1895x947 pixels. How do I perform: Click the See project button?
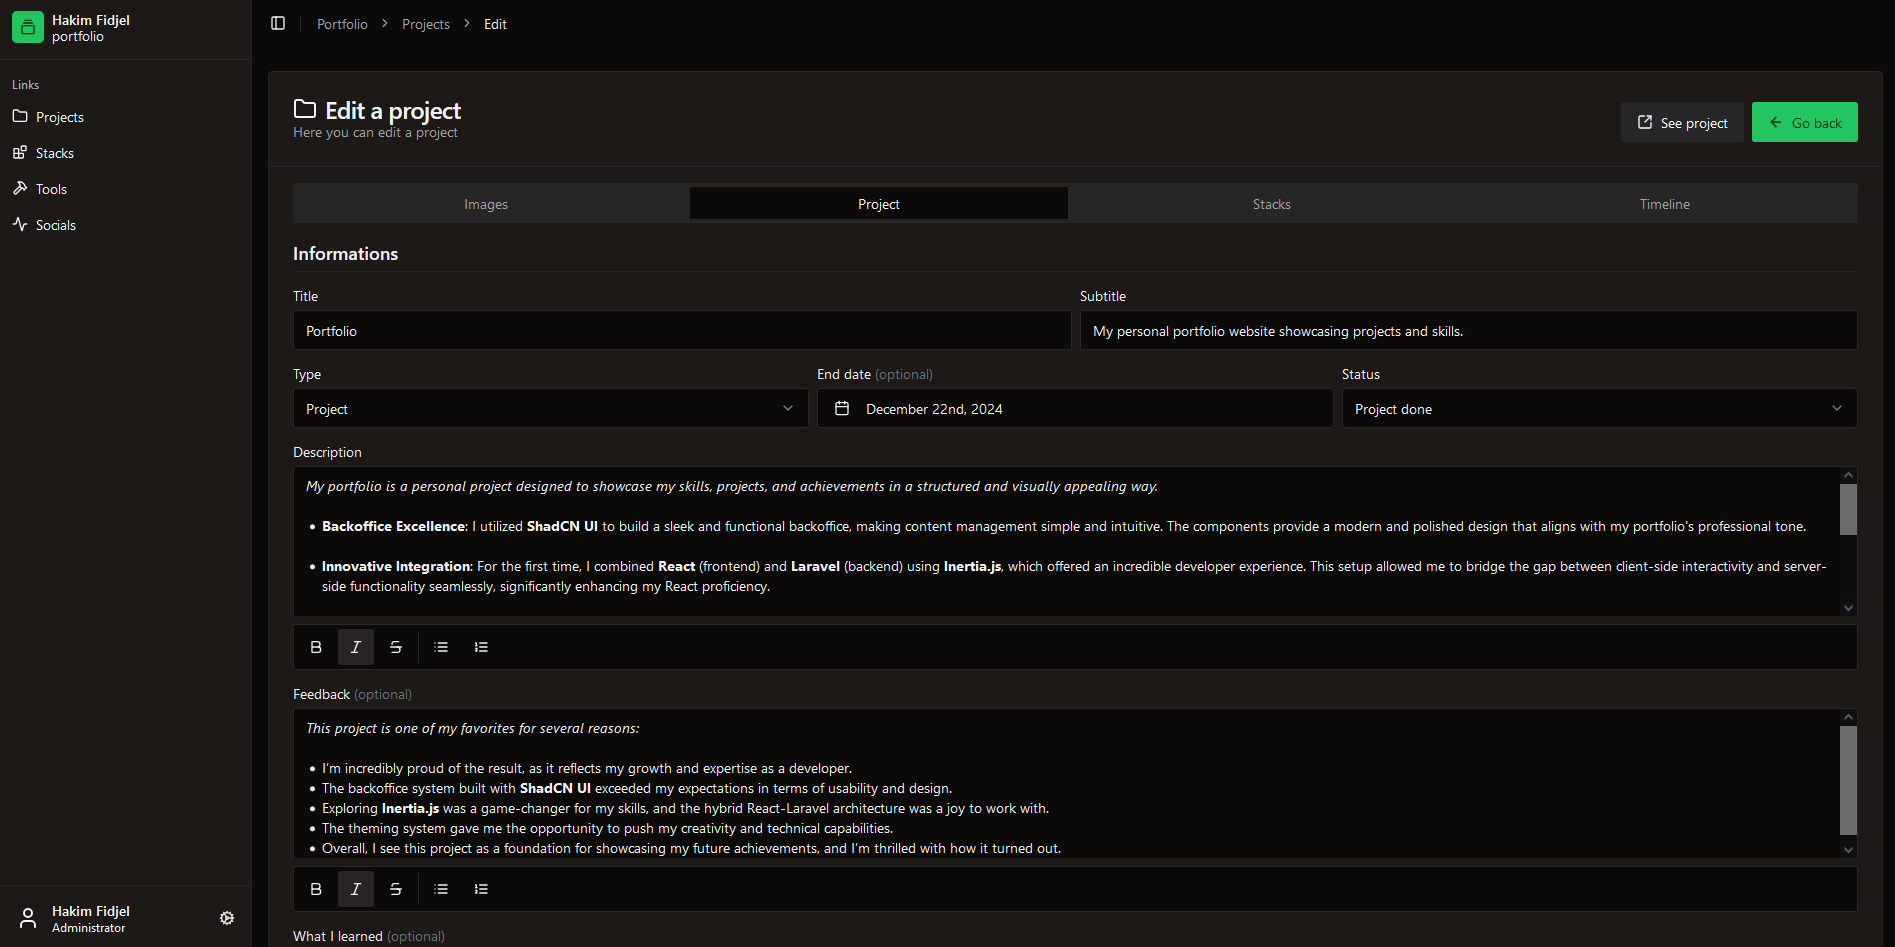click(1682, 123)
